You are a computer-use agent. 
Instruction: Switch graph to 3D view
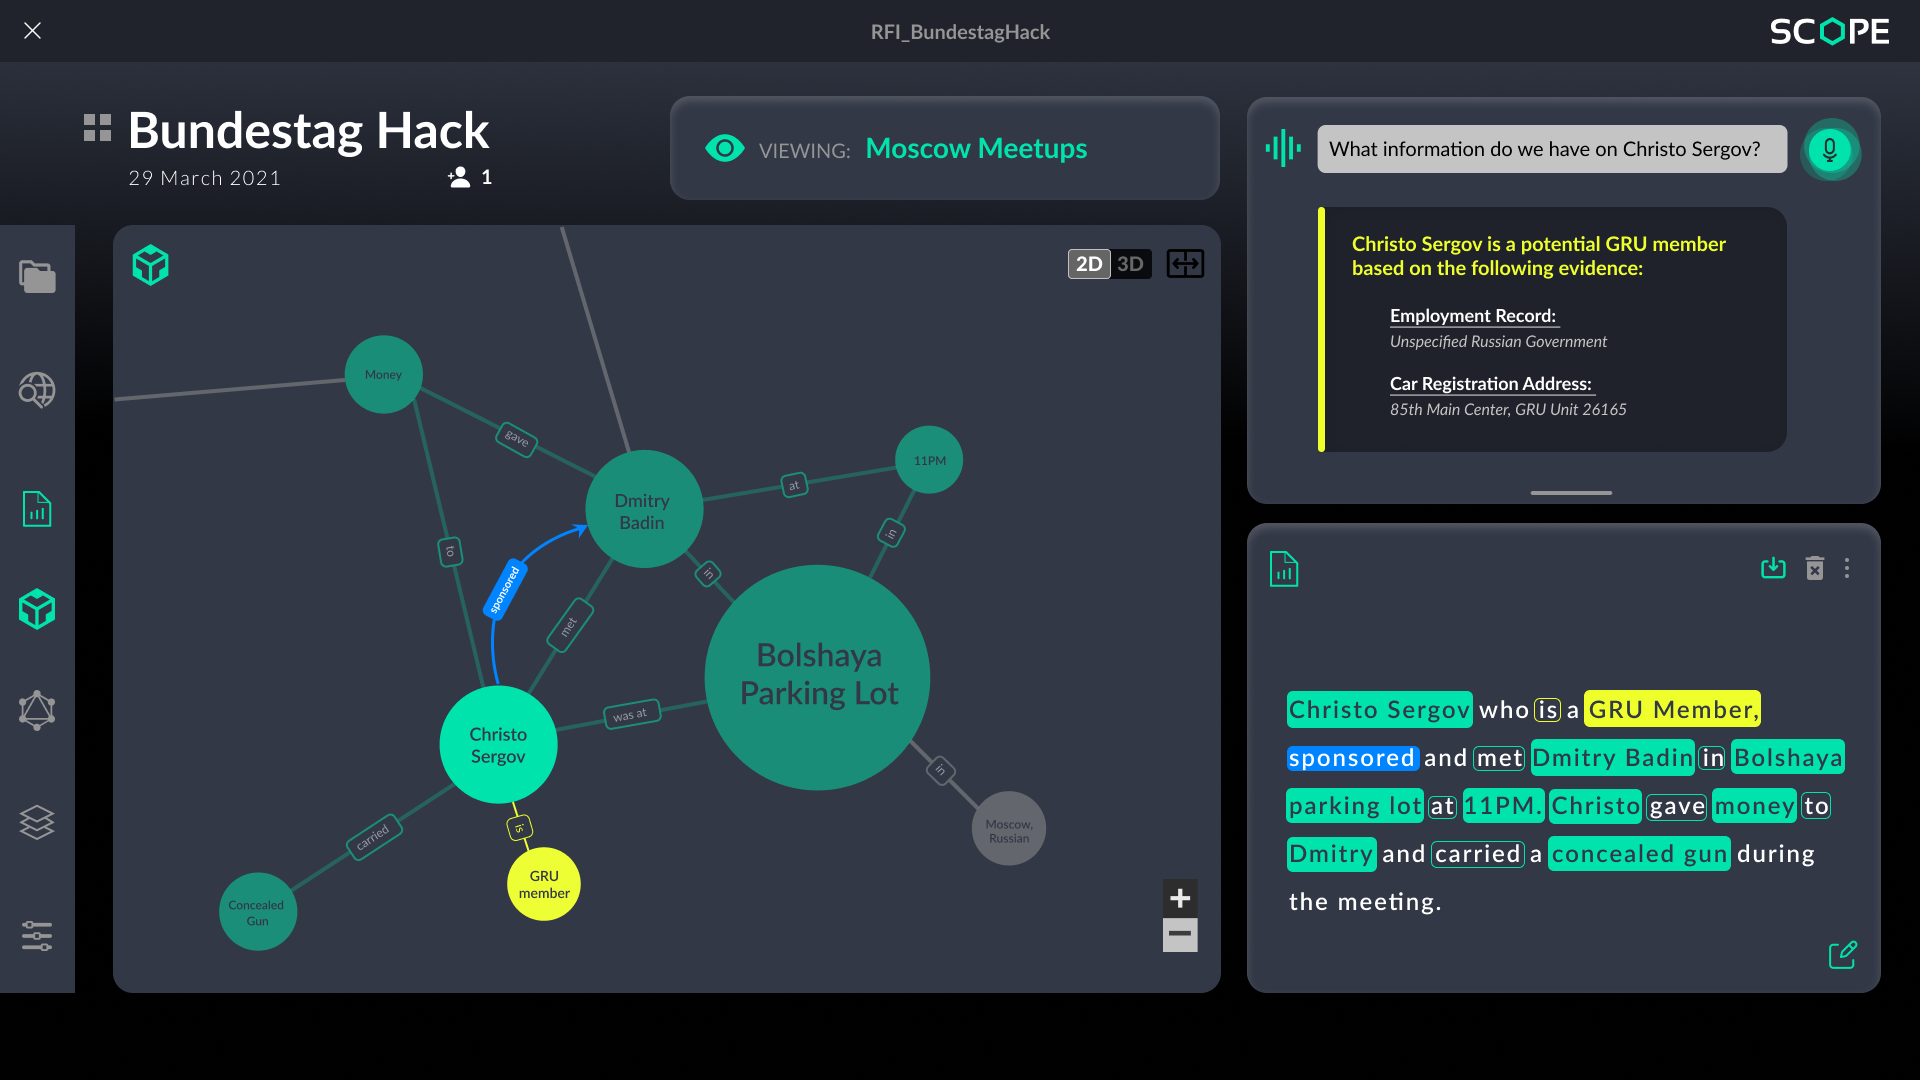click(1131, 264)
